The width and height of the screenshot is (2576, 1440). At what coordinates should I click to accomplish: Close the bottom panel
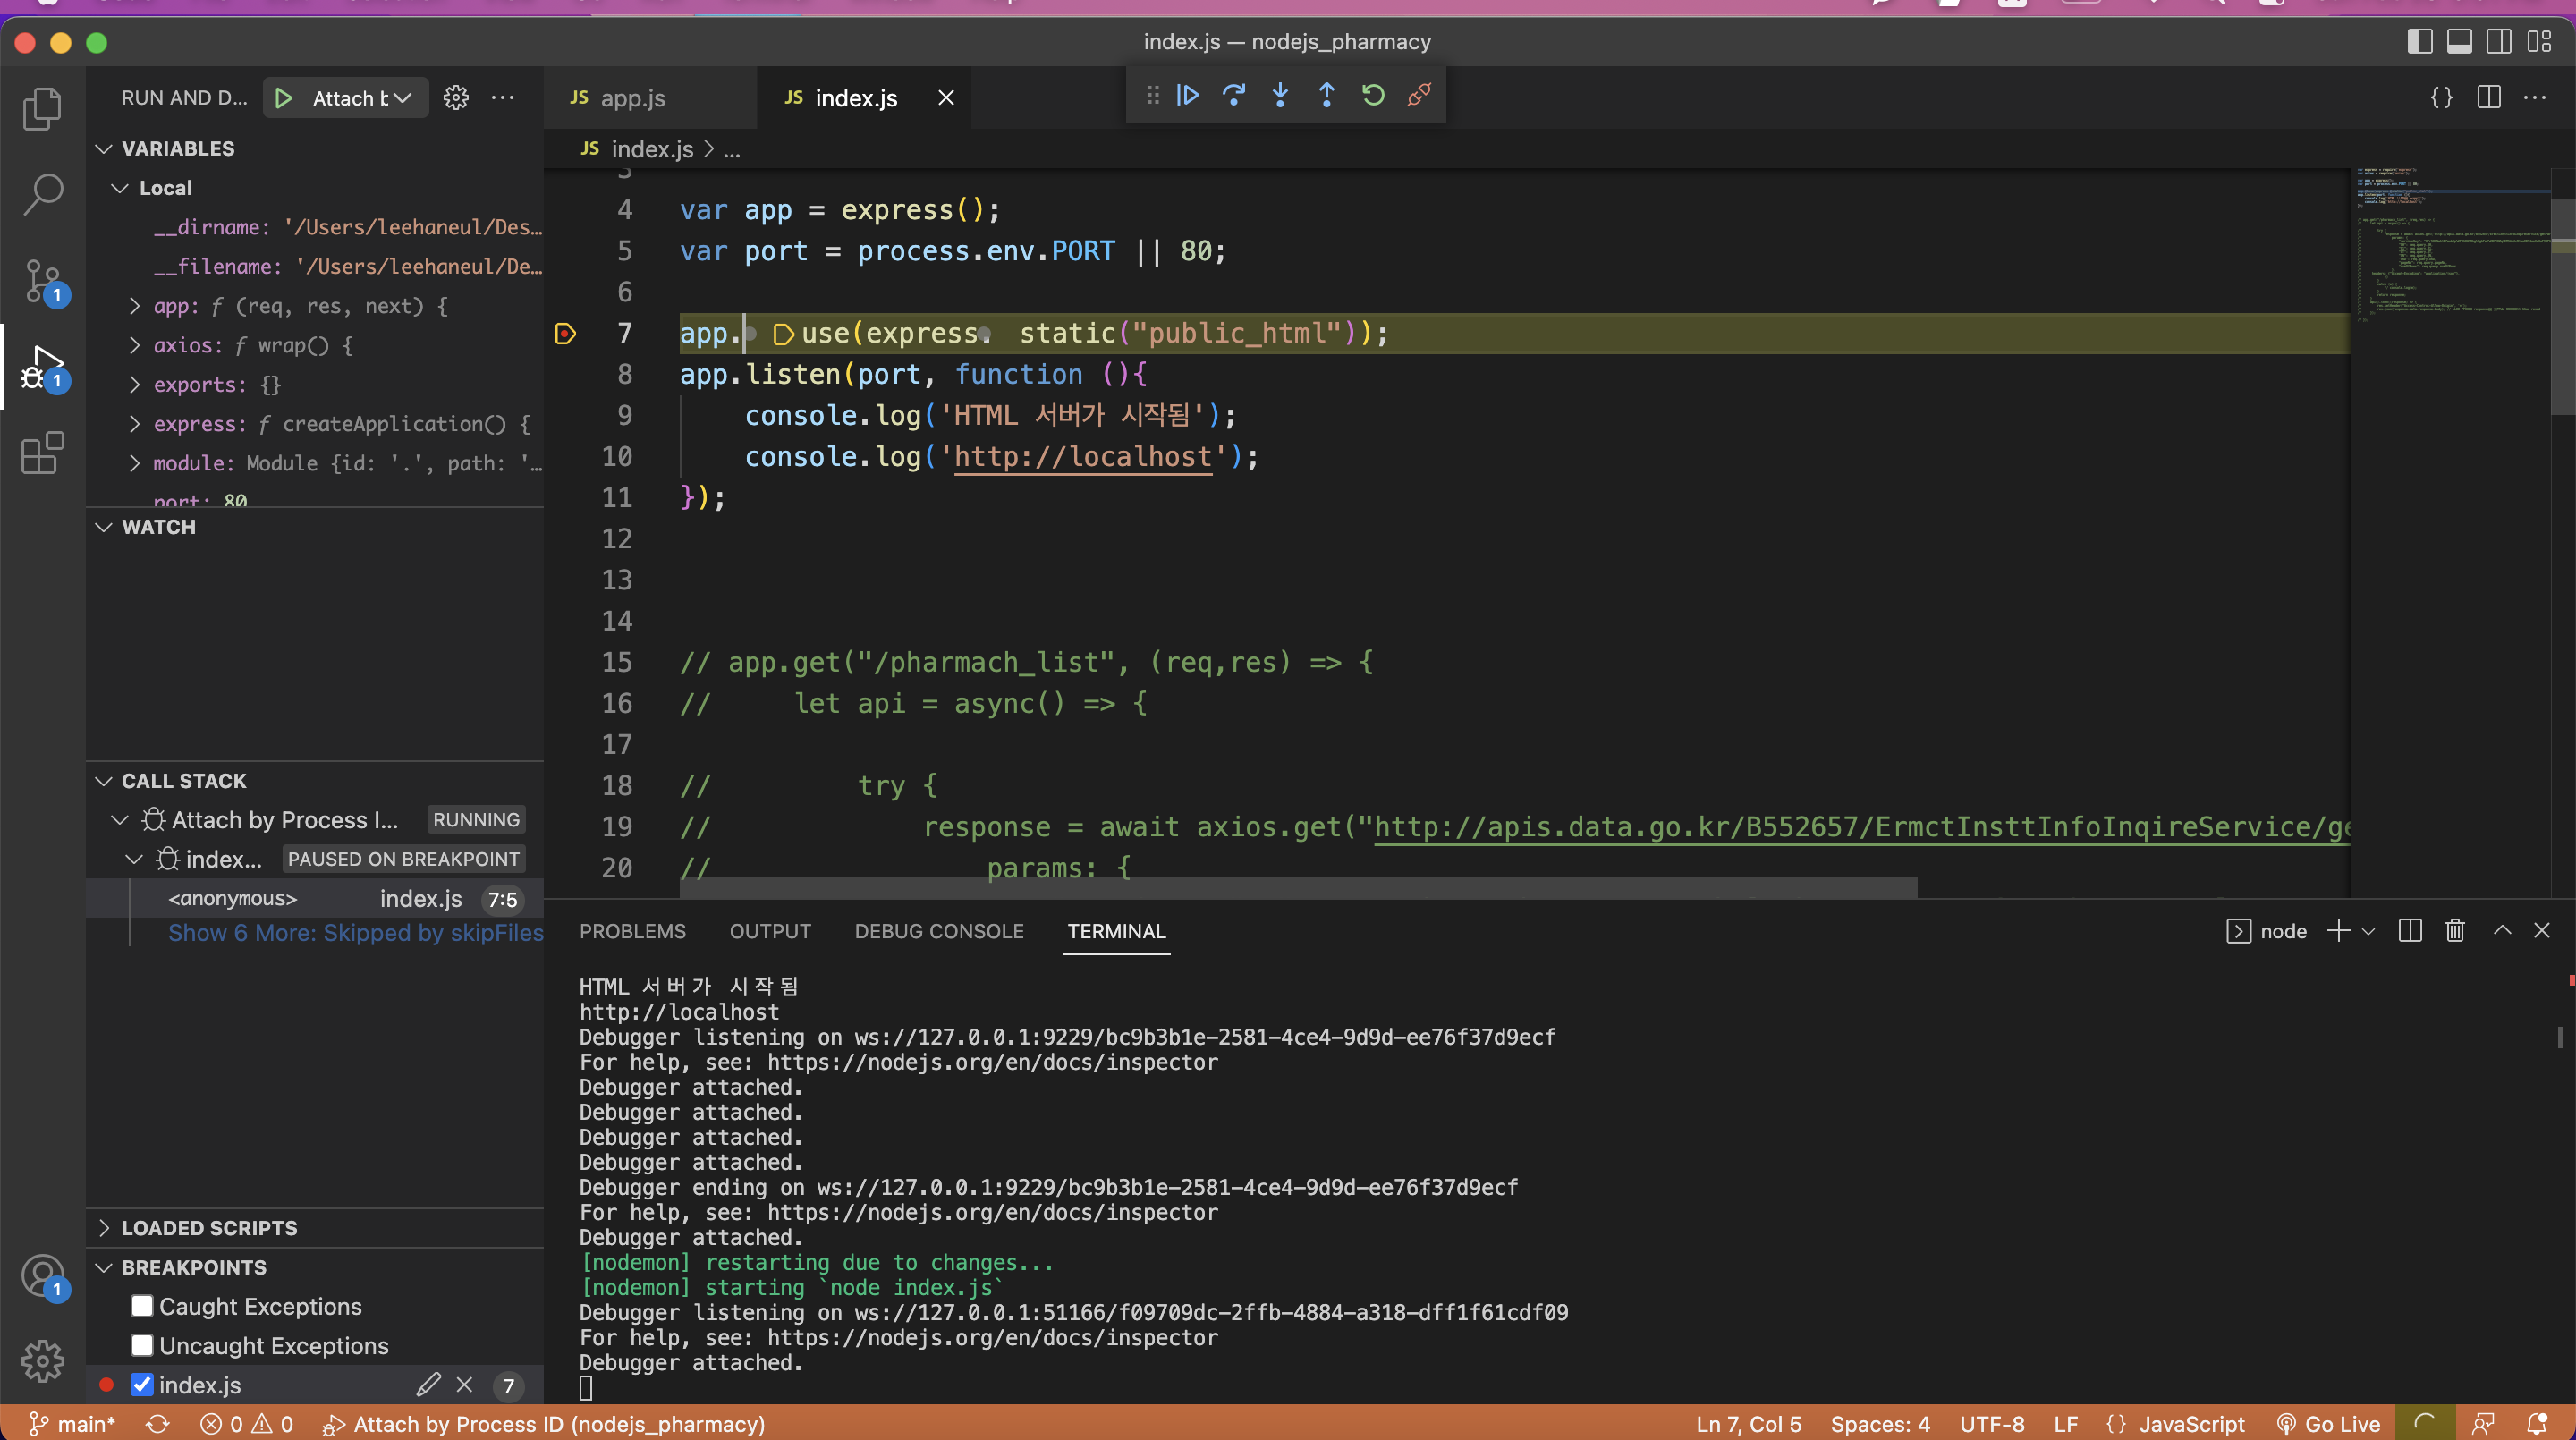click(2542, 931)
